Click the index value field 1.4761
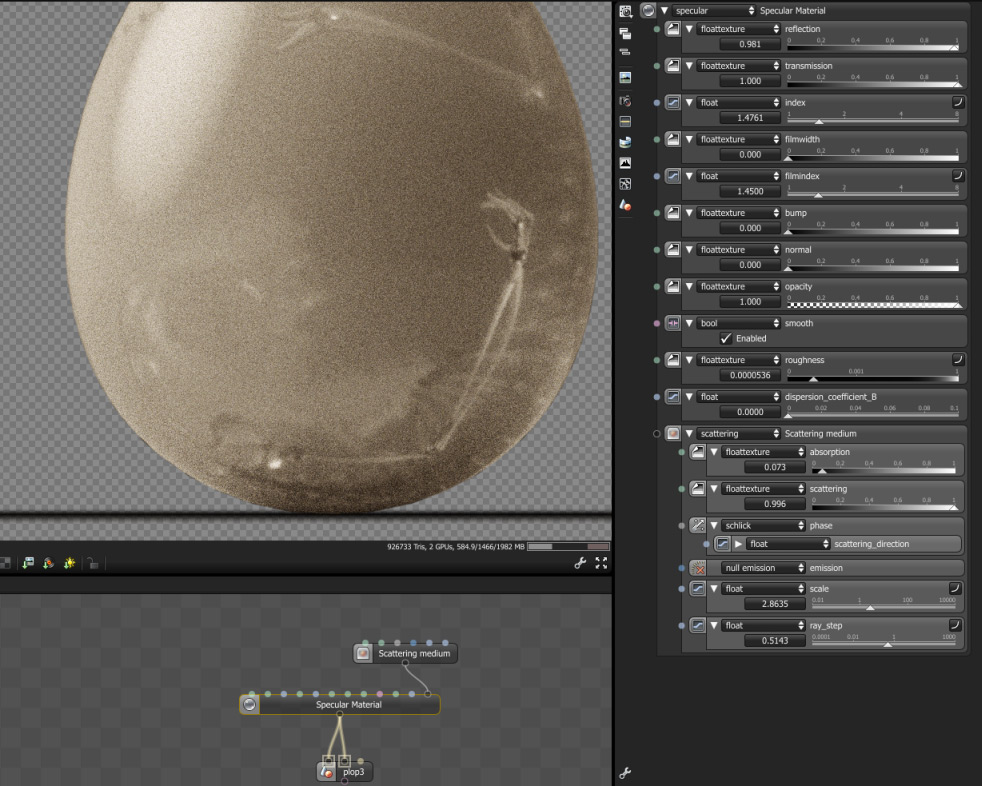The width and height of the screenshot is (982, 786). coord(750,118)
